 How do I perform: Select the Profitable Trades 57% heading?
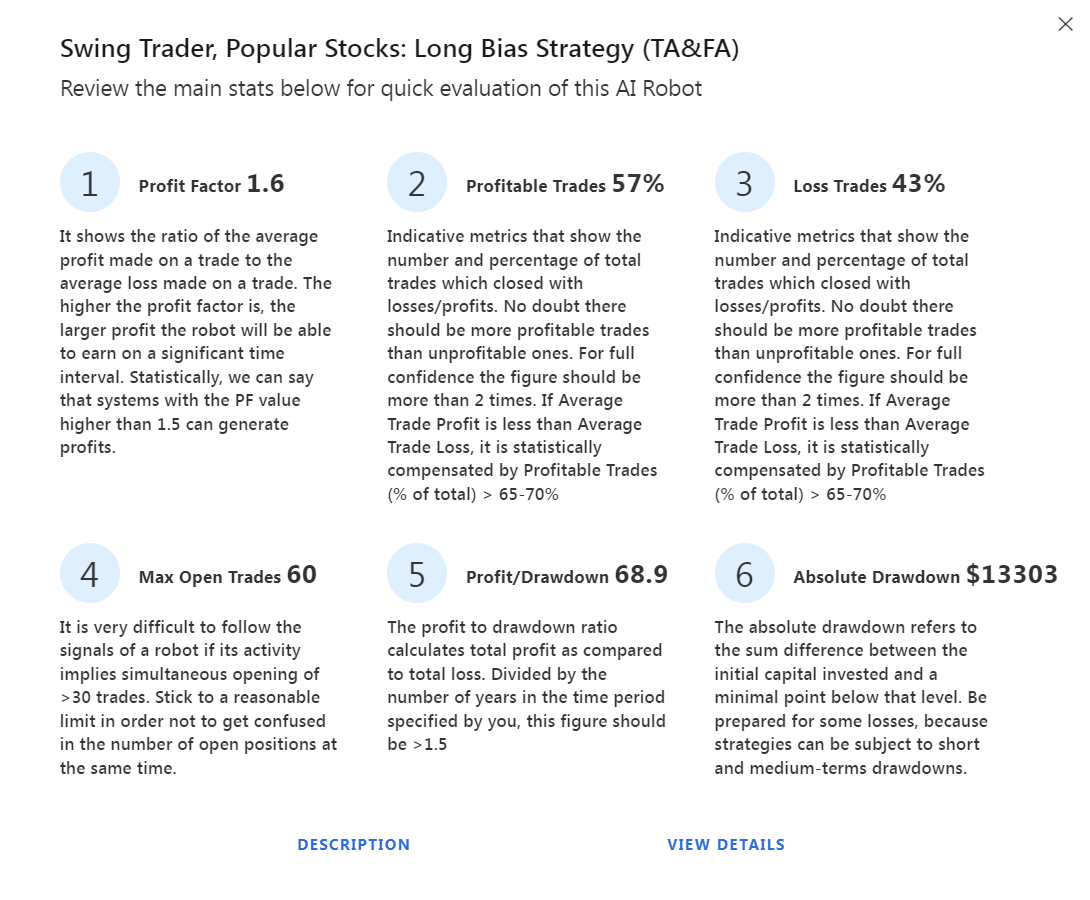coord(565,184)
